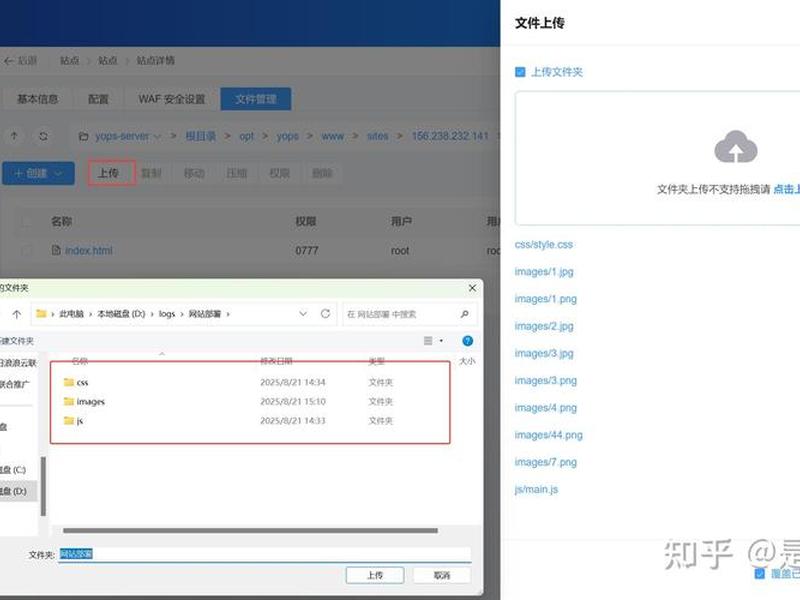
Task: Expand the yops-server dropdown
Action: (157, 137)
